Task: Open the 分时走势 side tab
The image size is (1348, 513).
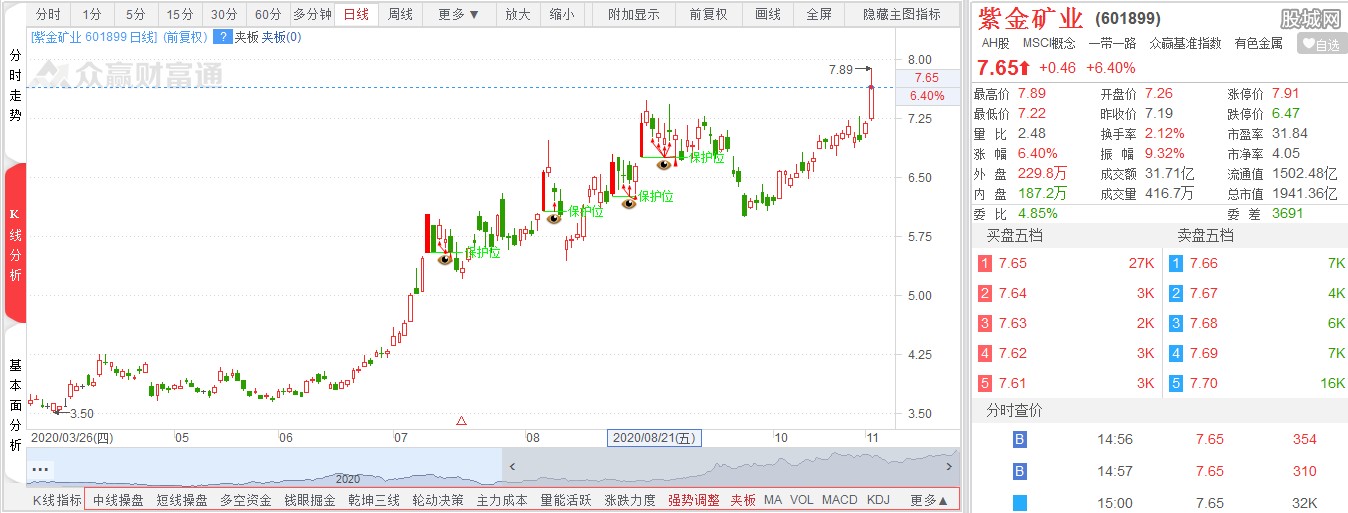Action: click(14, 86)
